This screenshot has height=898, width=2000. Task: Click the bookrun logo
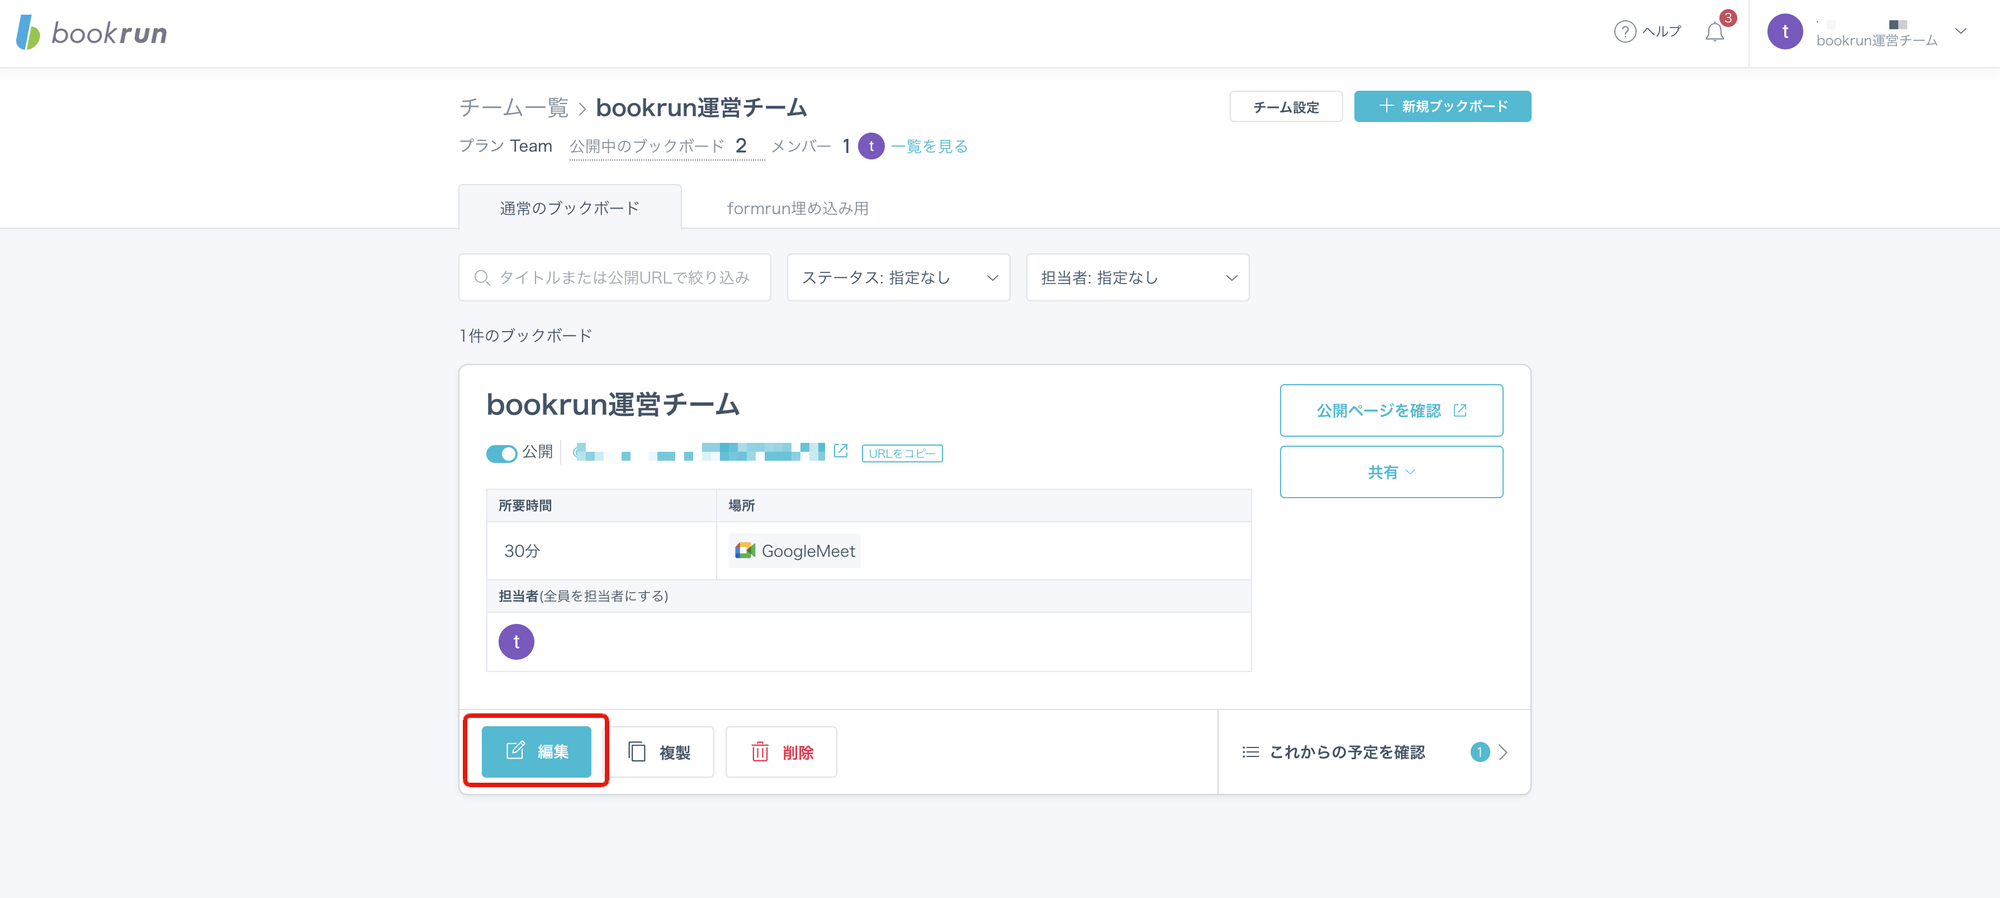click(92, 33)
